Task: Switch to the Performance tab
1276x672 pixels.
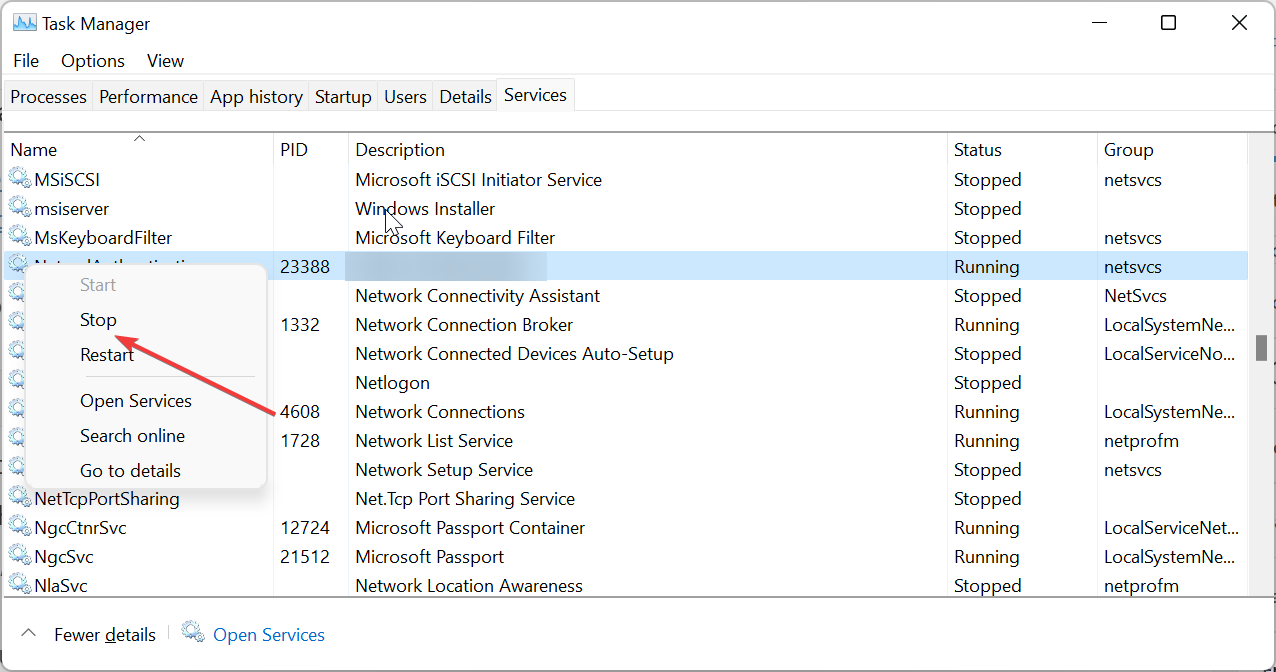Action: (148, 97)
